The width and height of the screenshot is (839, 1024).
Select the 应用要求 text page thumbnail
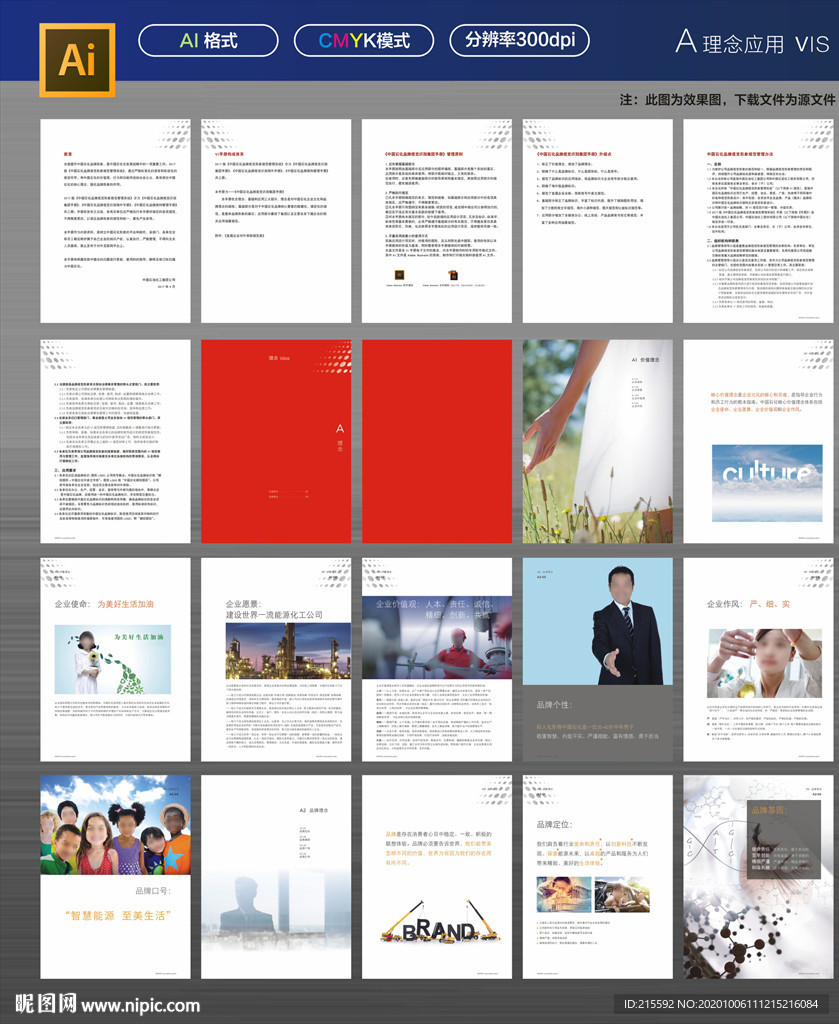116,441
